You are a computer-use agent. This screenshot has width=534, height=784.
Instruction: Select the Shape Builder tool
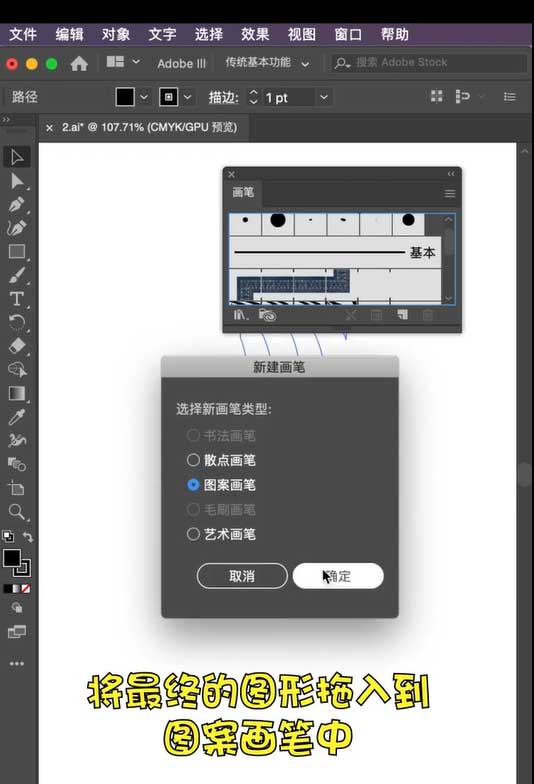coord(17,370)
